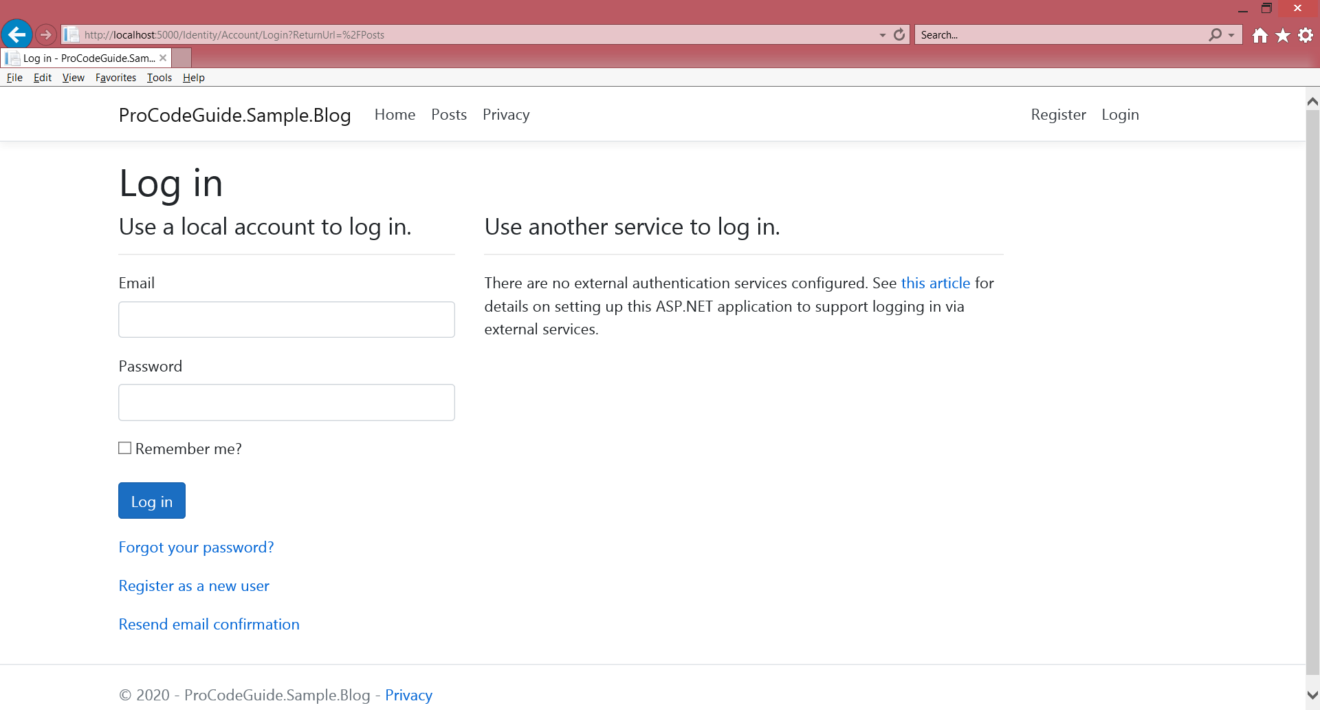Open browser settings via the gear icon

pyautogui.click(x=1304, y=34)
